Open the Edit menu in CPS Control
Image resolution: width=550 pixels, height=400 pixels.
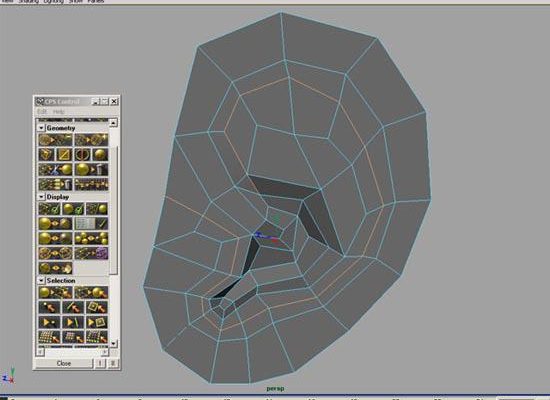(42, 111)
